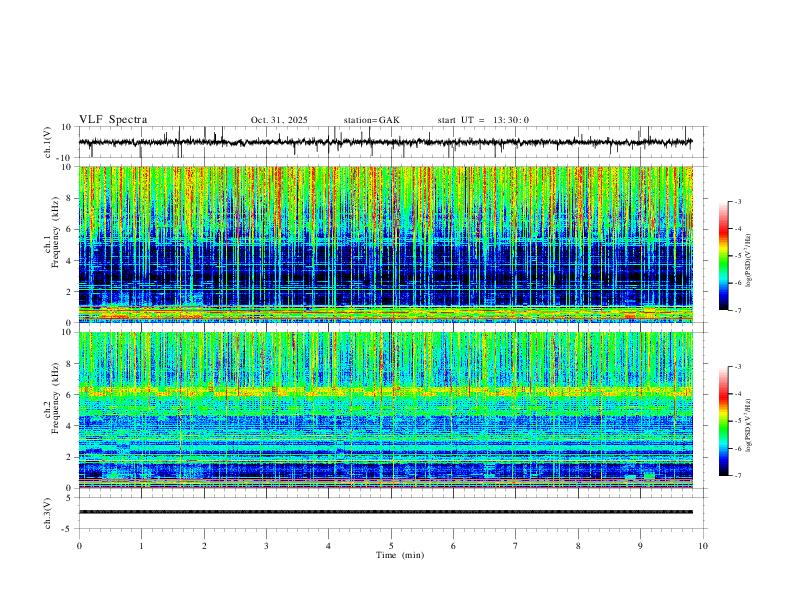The image size is (792, 612).
Task: Click the ch.2 colorbar "log(PSD)(V²/Hz)" label
Action: click(749, 425)
